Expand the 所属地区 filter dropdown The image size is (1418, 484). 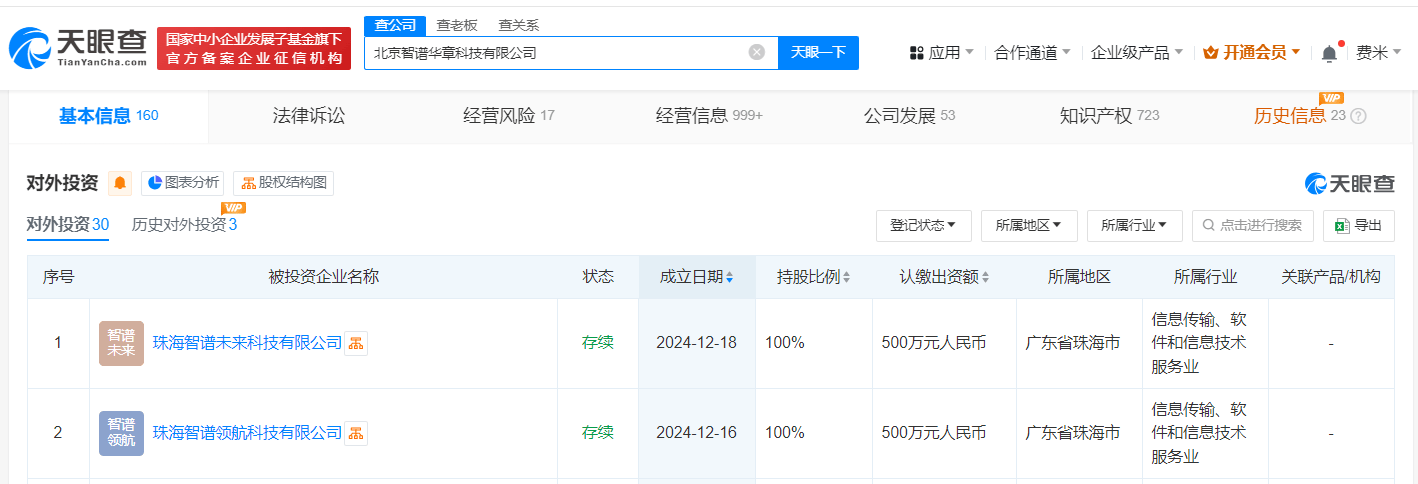1028,225
